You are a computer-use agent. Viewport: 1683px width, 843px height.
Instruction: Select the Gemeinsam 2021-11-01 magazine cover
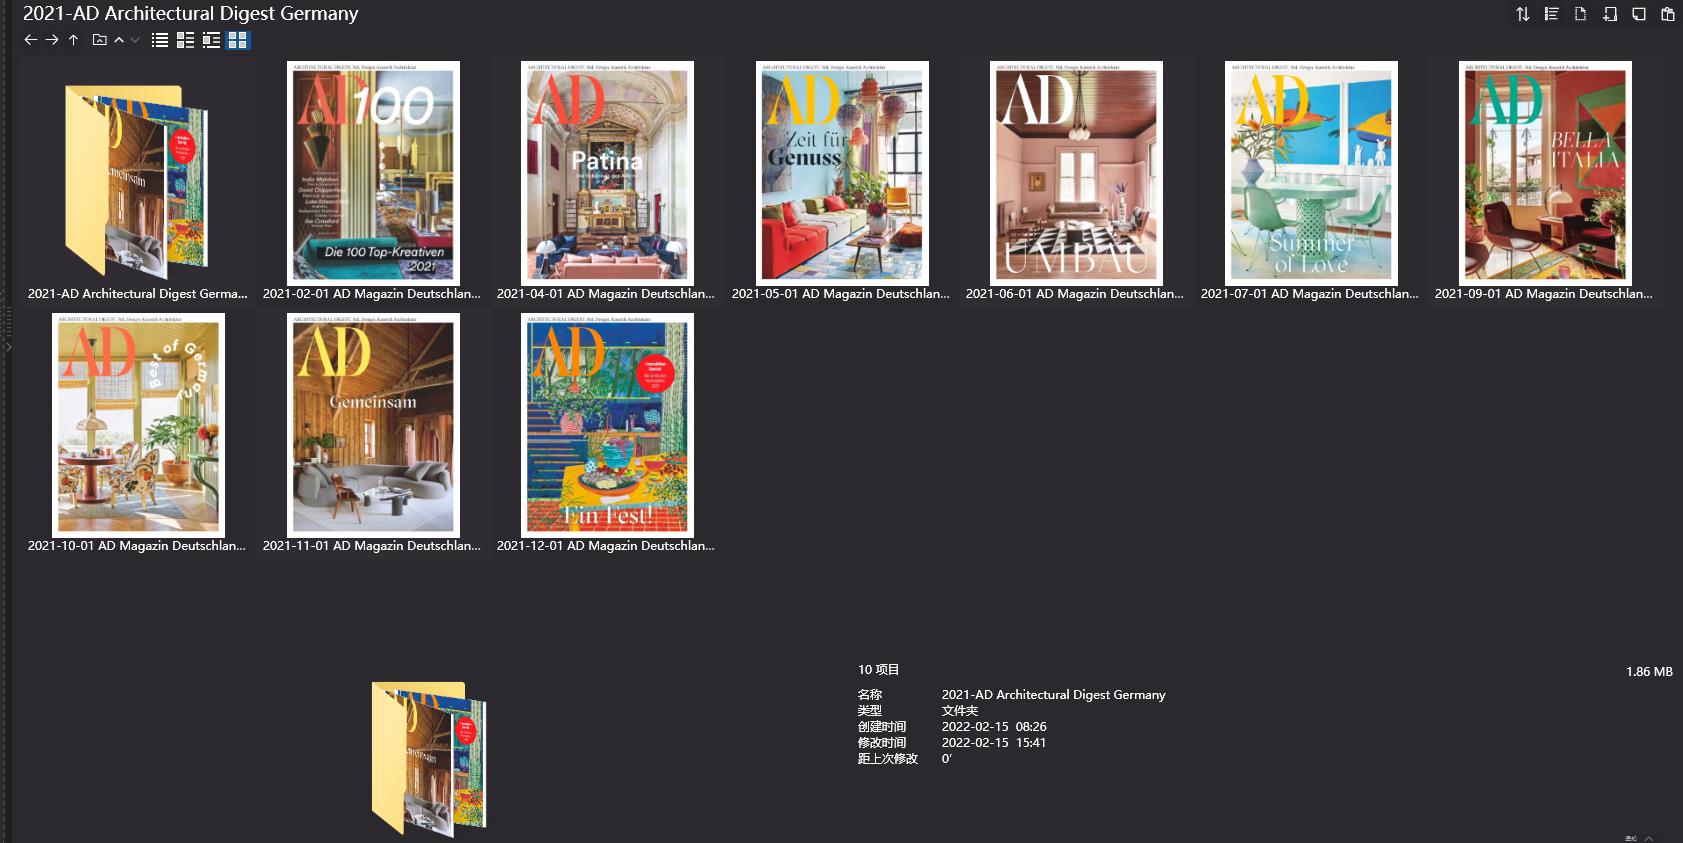(373, 425)
